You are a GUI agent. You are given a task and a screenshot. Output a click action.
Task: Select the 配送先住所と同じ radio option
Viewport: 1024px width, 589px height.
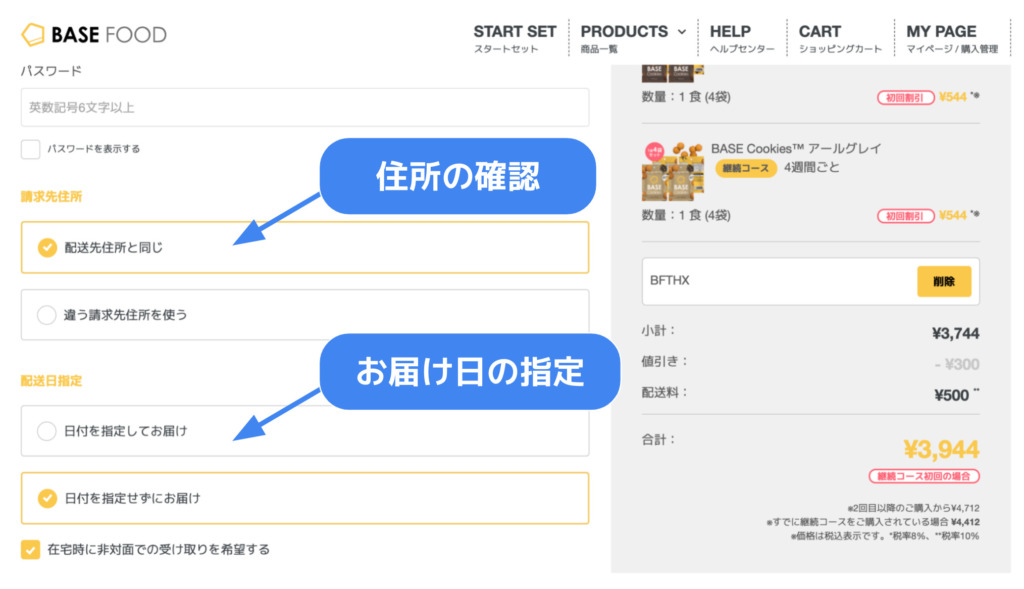coord(305,247)
